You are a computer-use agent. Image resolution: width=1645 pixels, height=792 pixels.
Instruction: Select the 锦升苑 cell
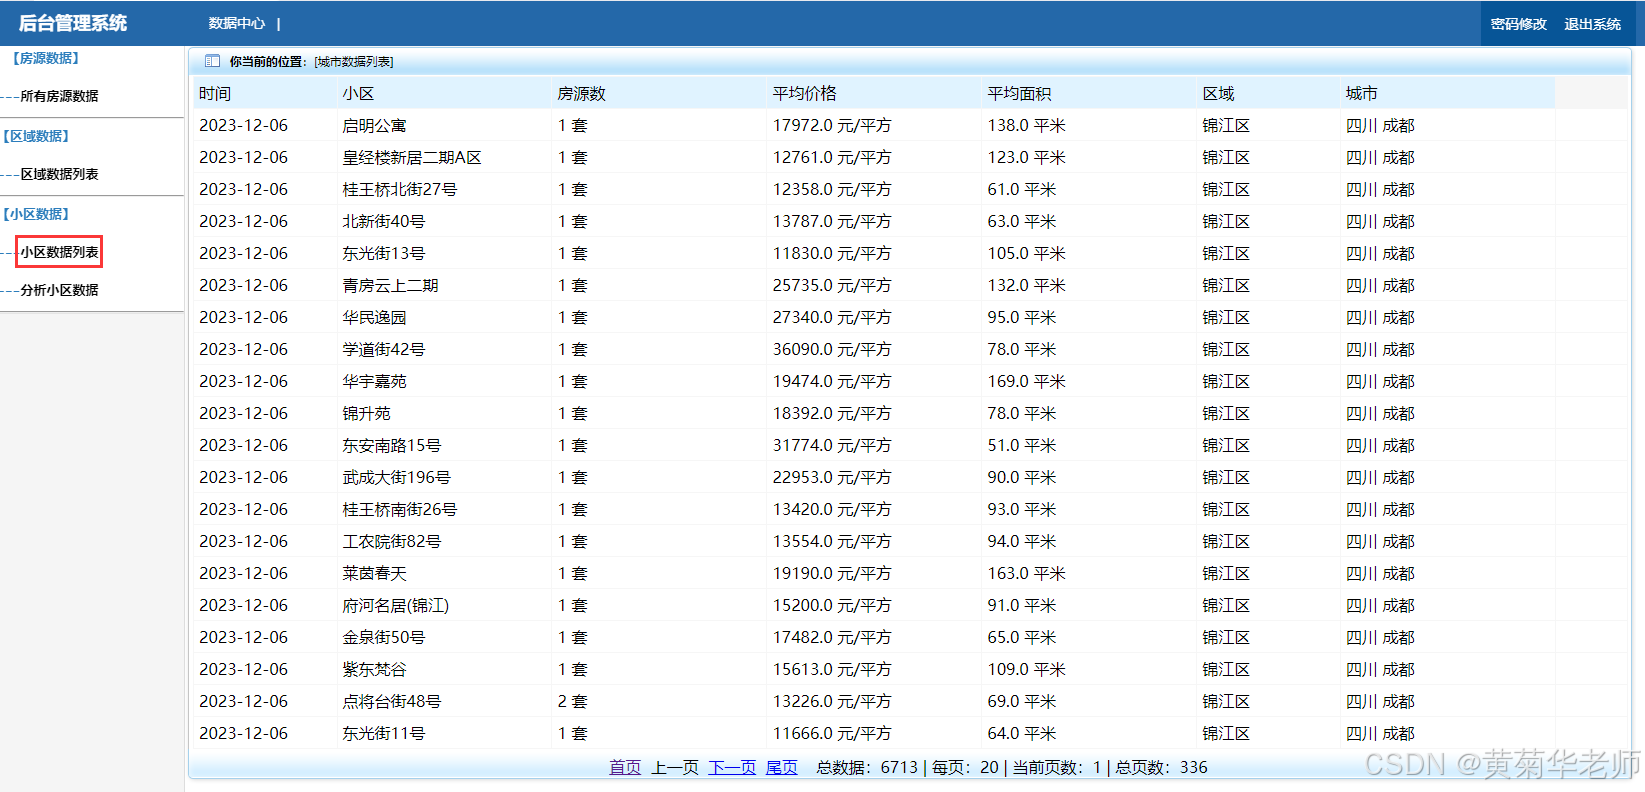366,413
